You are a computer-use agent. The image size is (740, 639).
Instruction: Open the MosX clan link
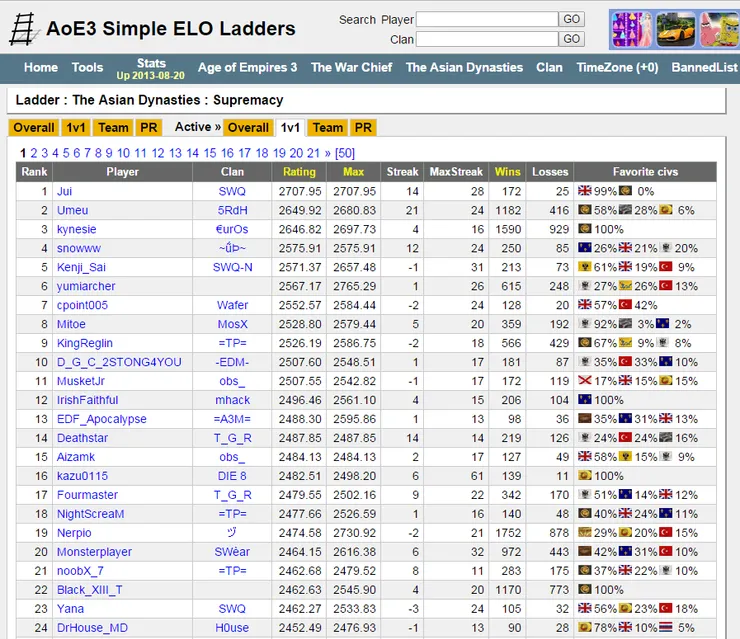tap(232, 324)
